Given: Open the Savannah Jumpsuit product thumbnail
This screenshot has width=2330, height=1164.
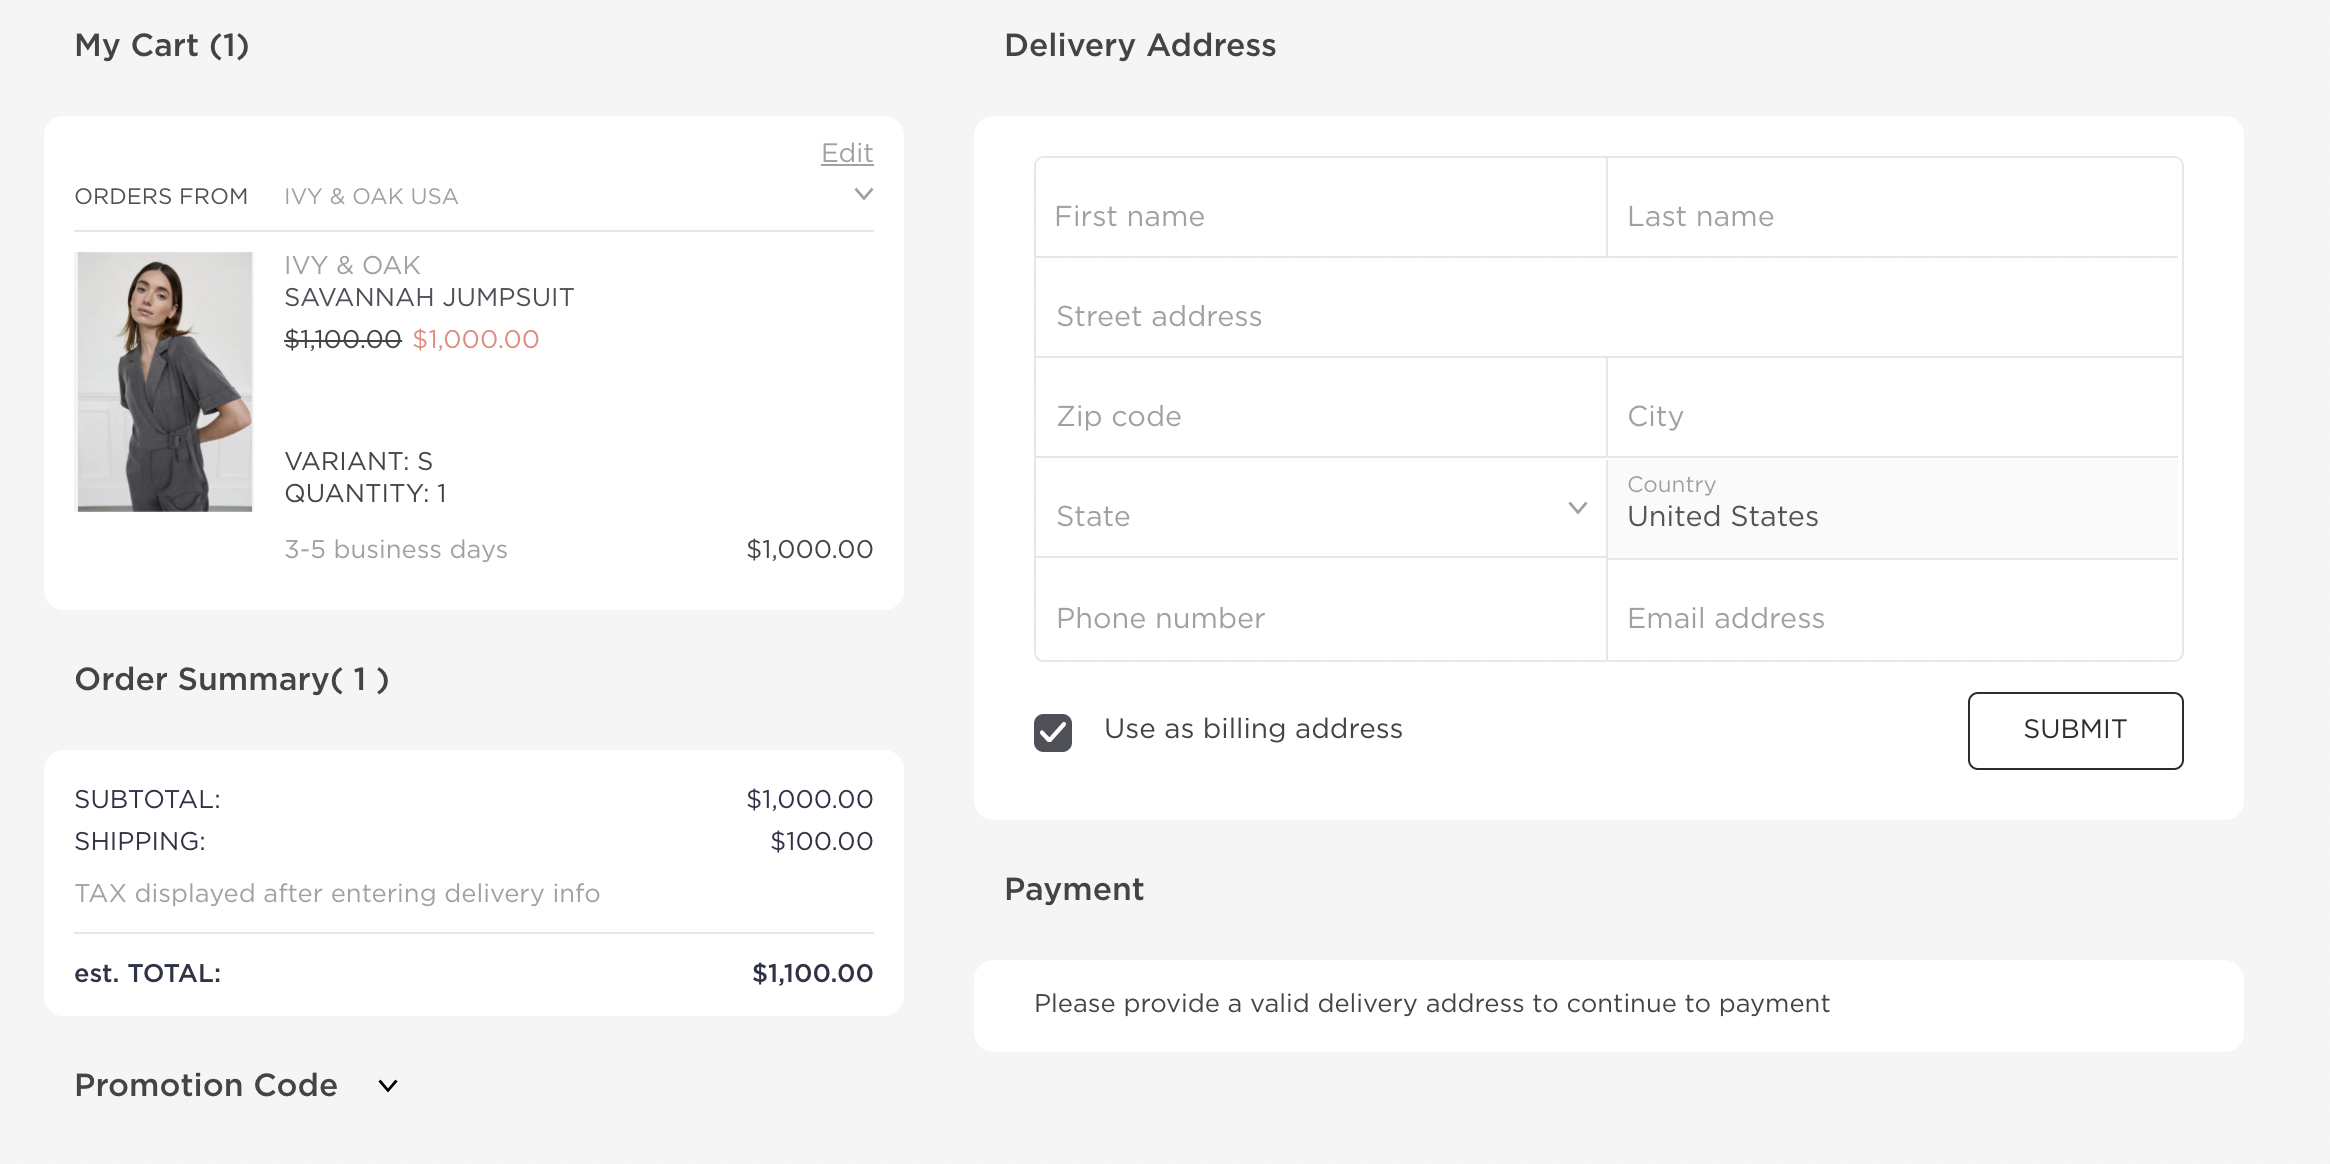Looking at the screenshot, I should pos(165,382).
